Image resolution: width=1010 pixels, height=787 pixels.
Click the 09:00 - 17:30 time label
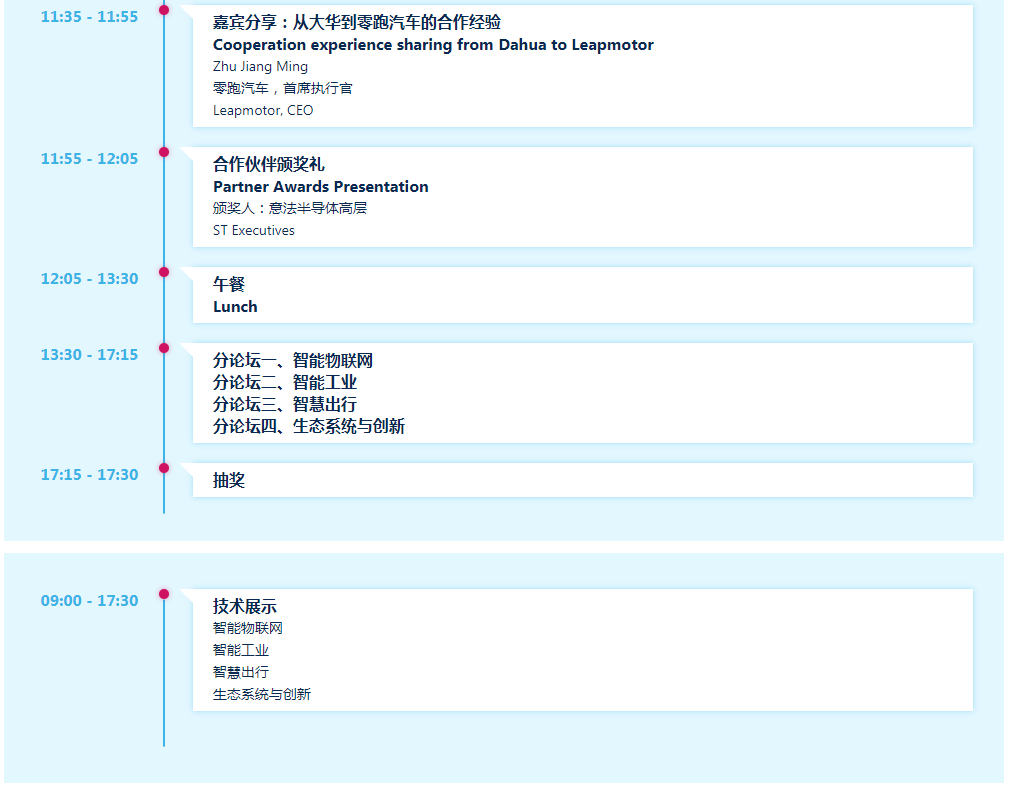click(x=89, y=601)
